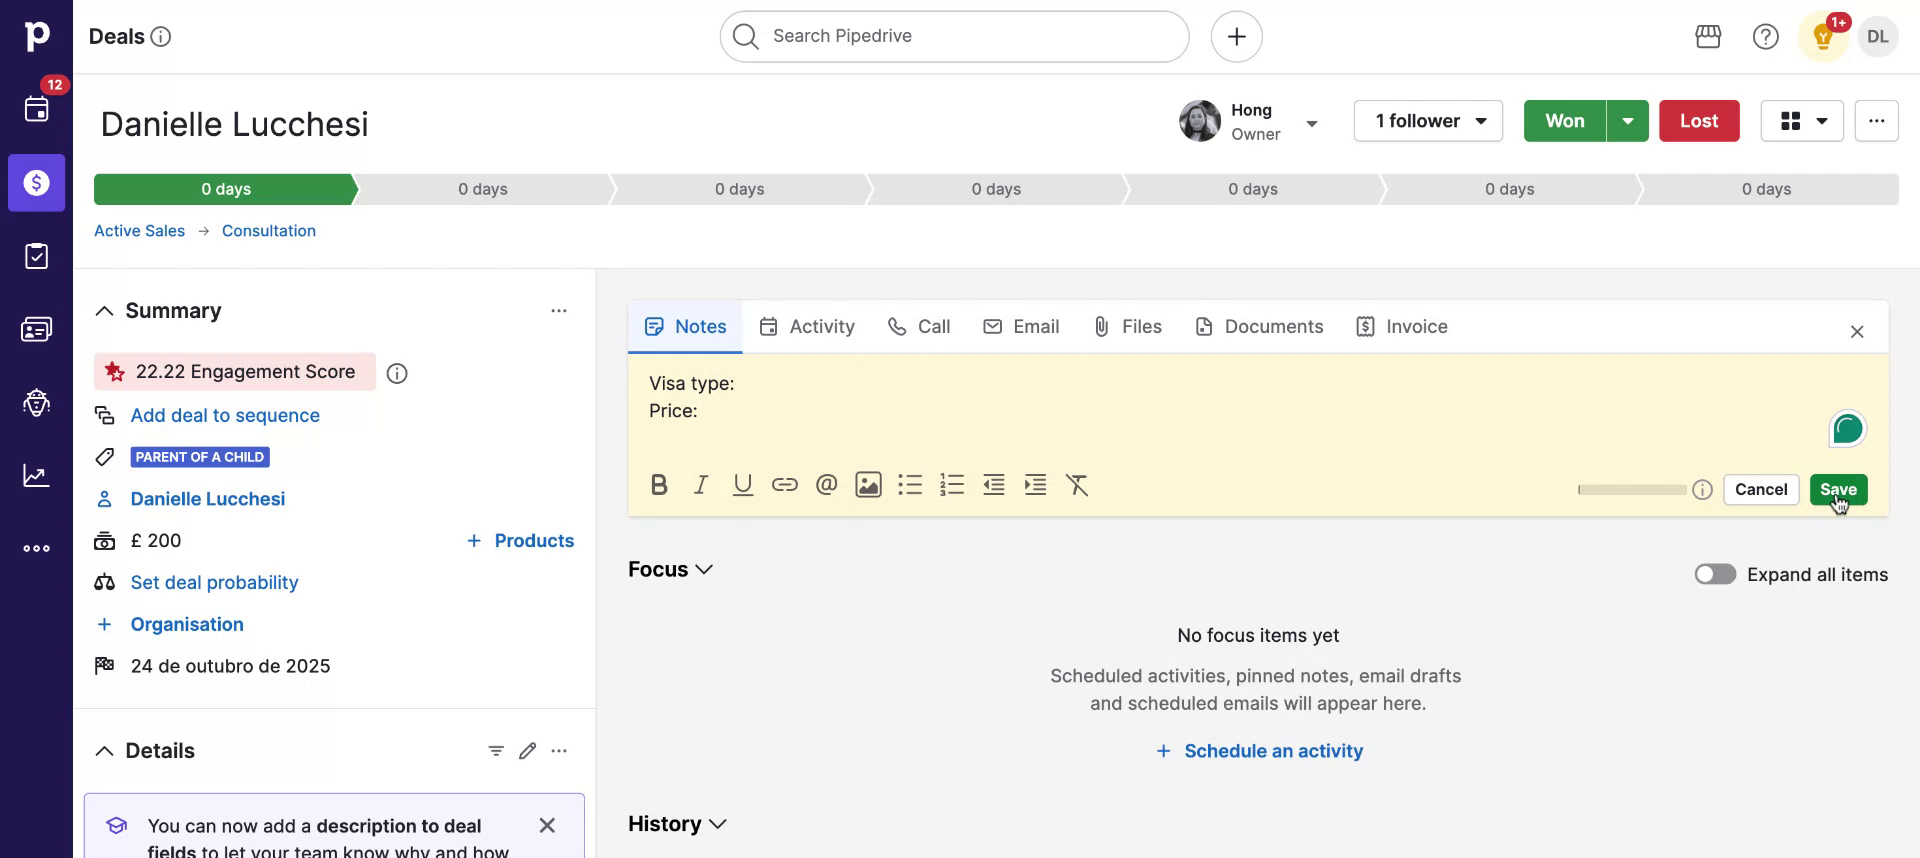This screenshot has width=1920, height=858.
Task: Increase indent in the note
Action: (x=1035, y=485)
